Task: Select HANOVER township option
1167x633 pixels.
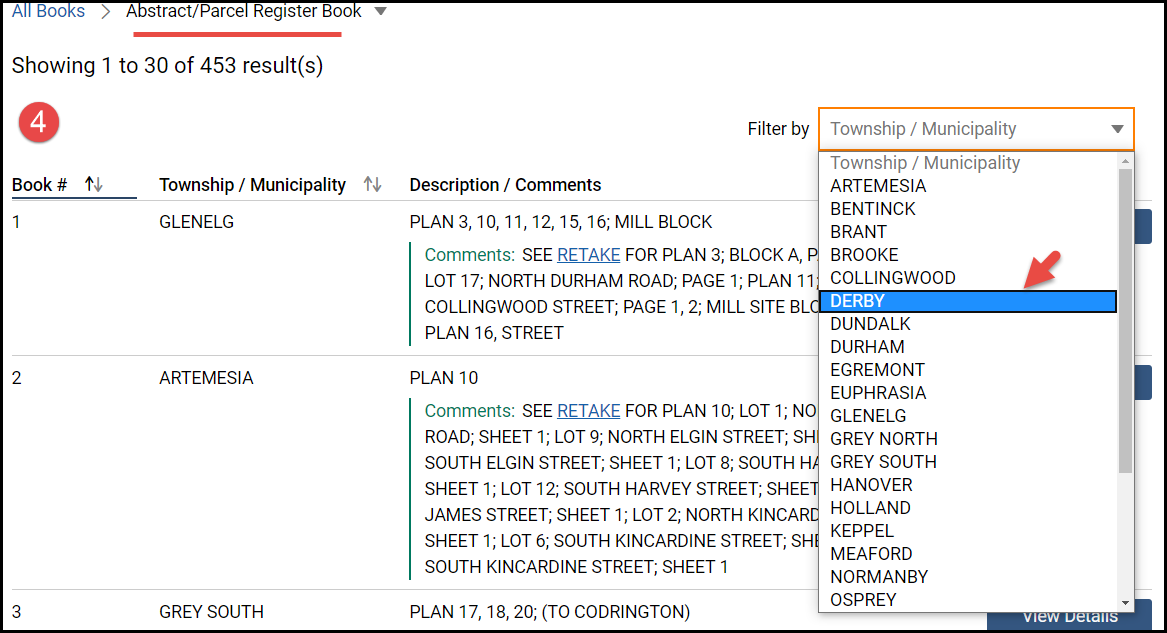Action: [871, 485]
